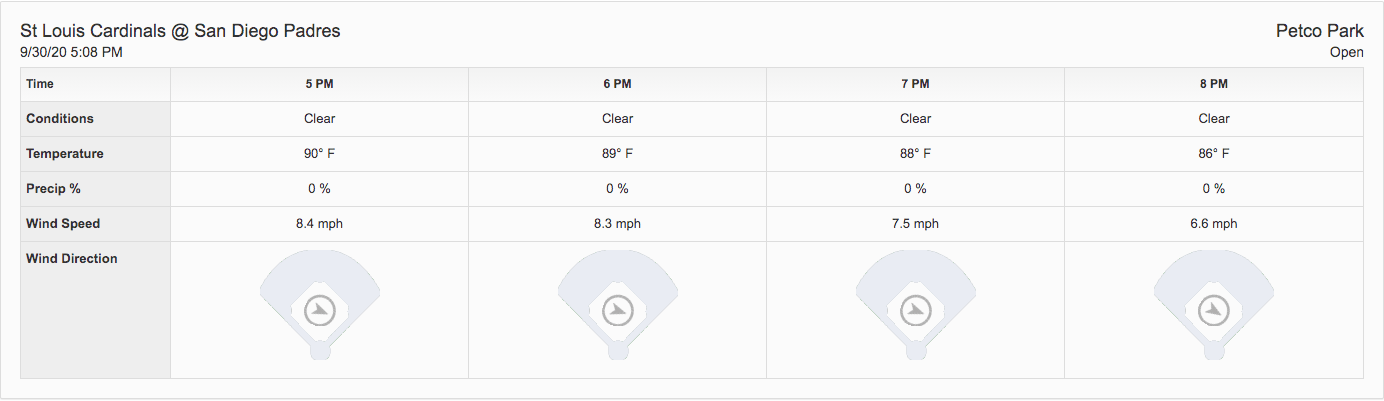Click St Louis Cardinals @ San Diego Padres title
Viewport: 1384px width, 401px height.
(x=180, y=31)
